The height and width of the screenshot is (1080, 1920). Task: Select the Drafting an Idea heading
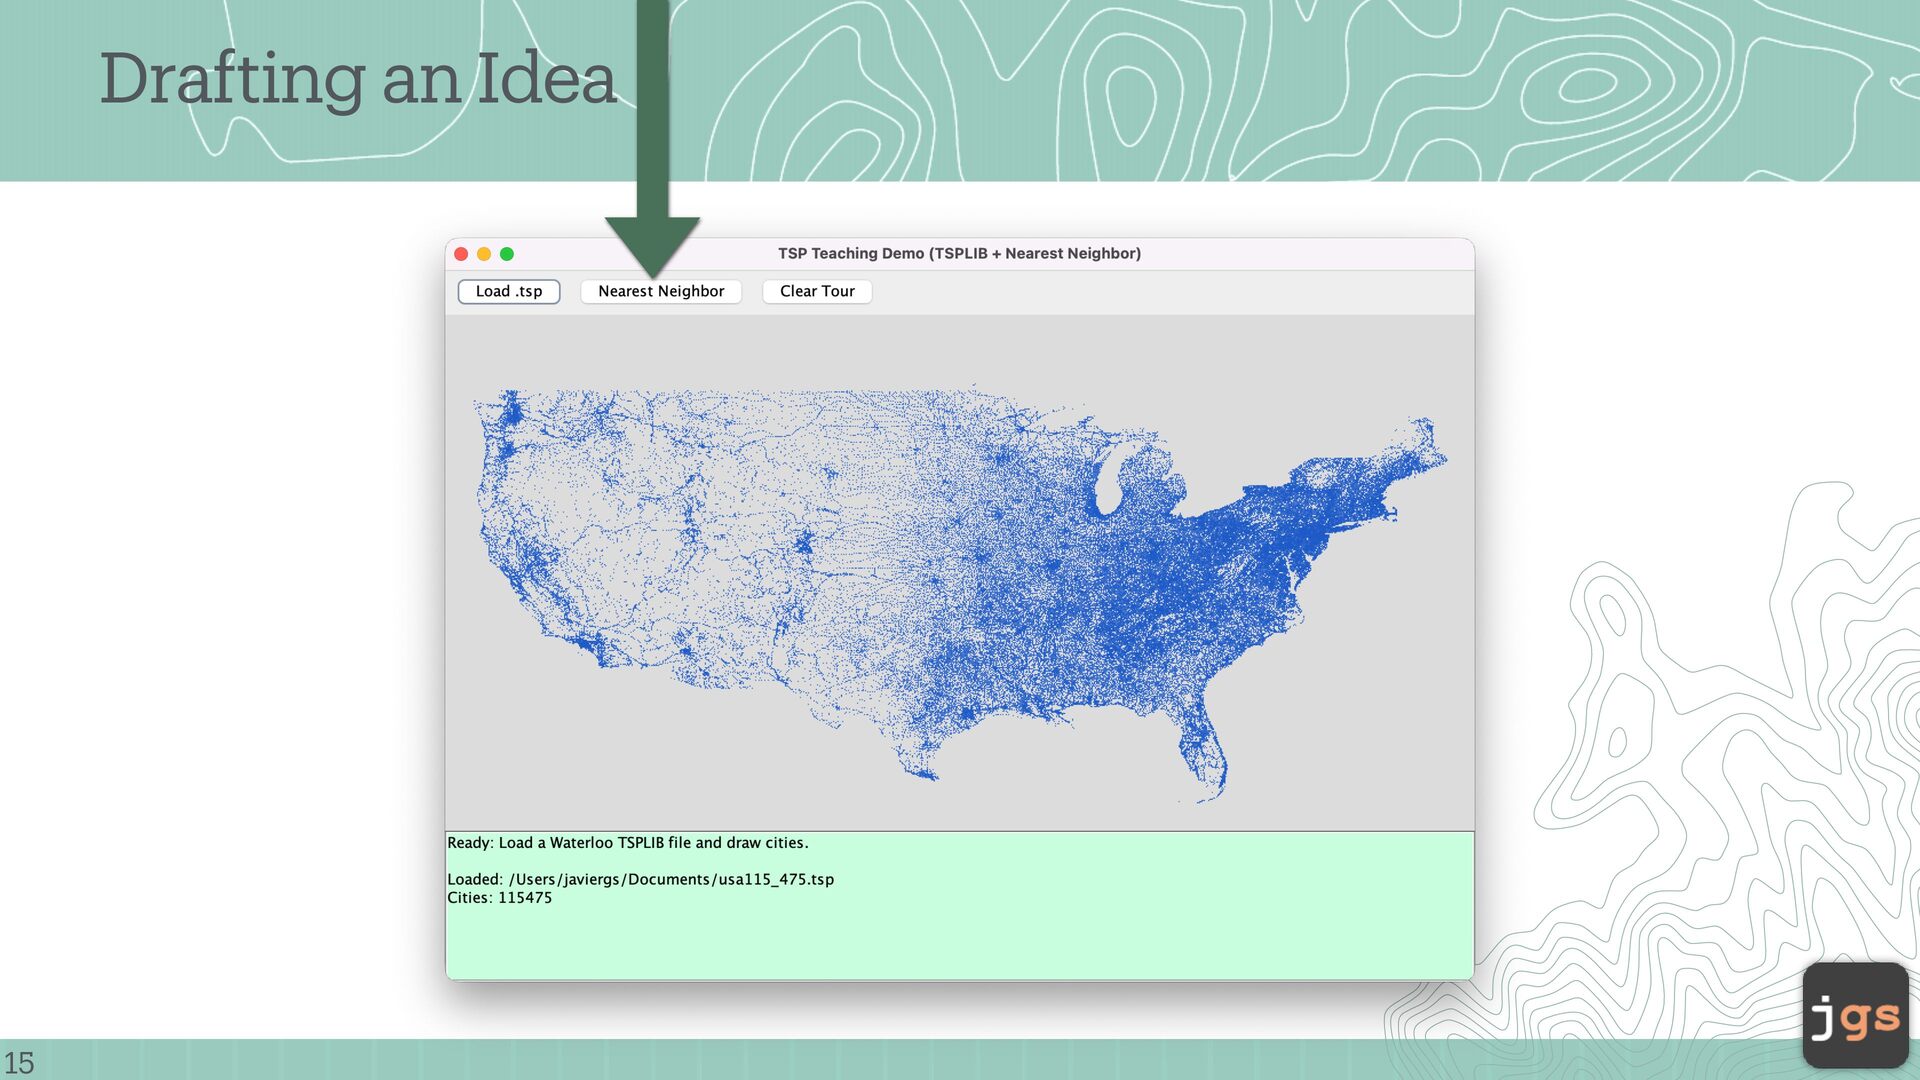click(357, 79)
